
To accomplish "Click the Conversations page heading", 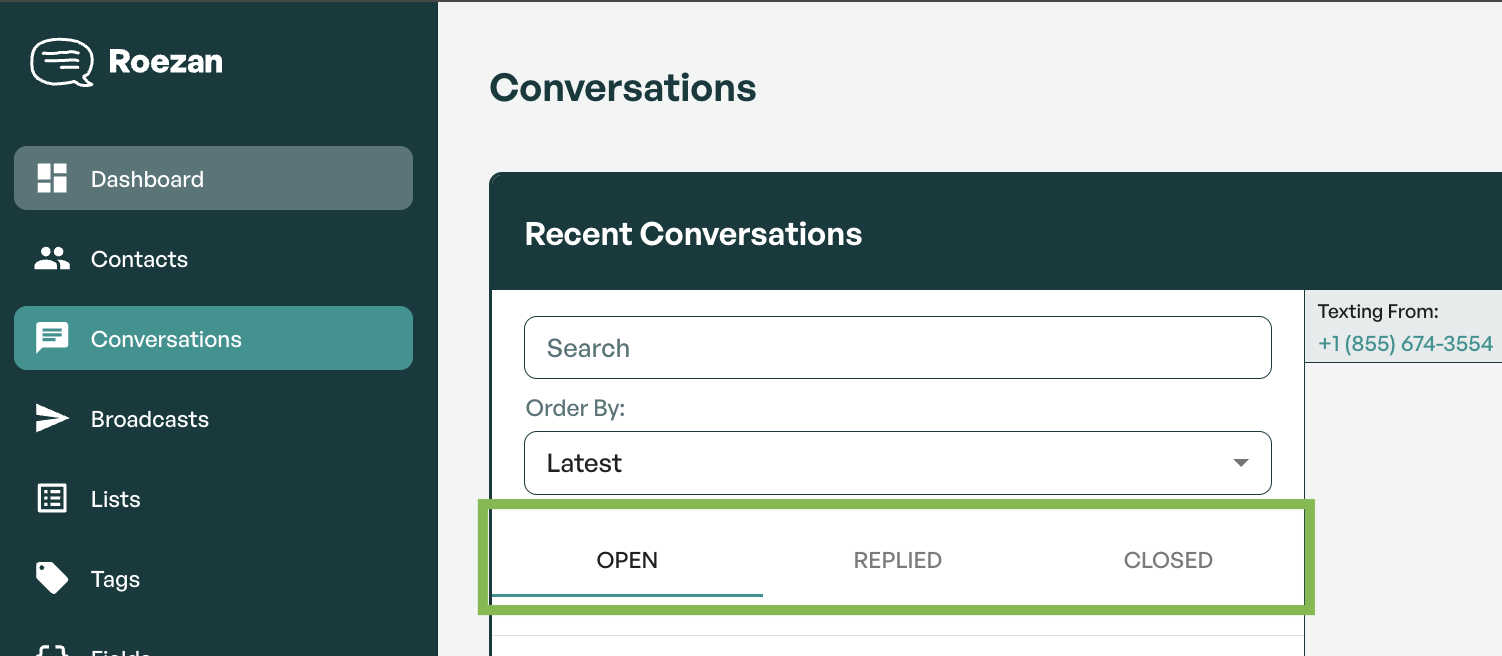I will [622, 88].
